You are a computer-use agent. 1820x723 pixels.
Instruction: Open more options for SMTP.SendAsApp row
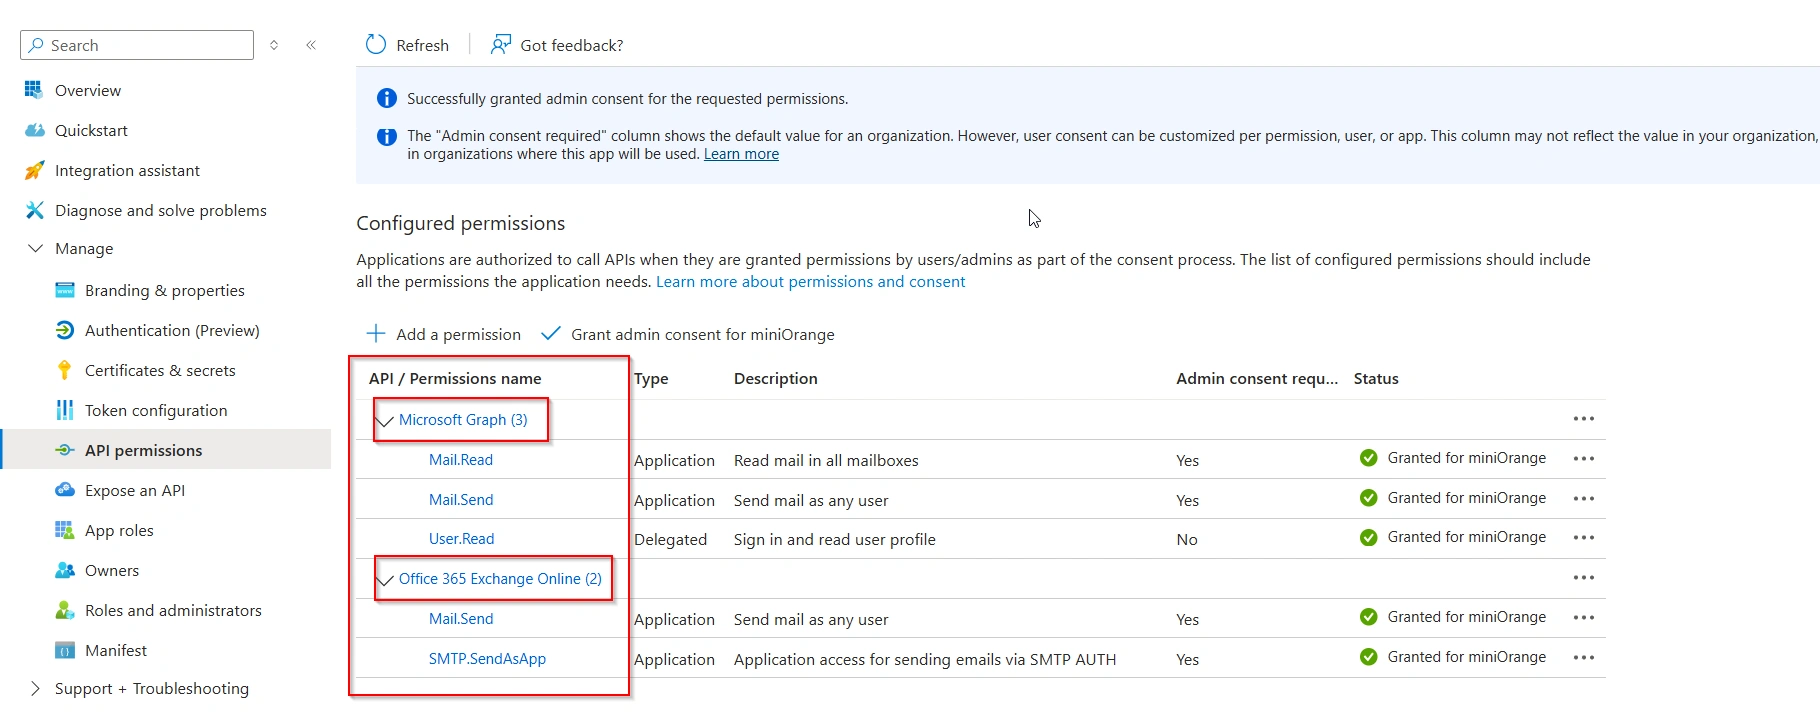(x=1584, y=658)
